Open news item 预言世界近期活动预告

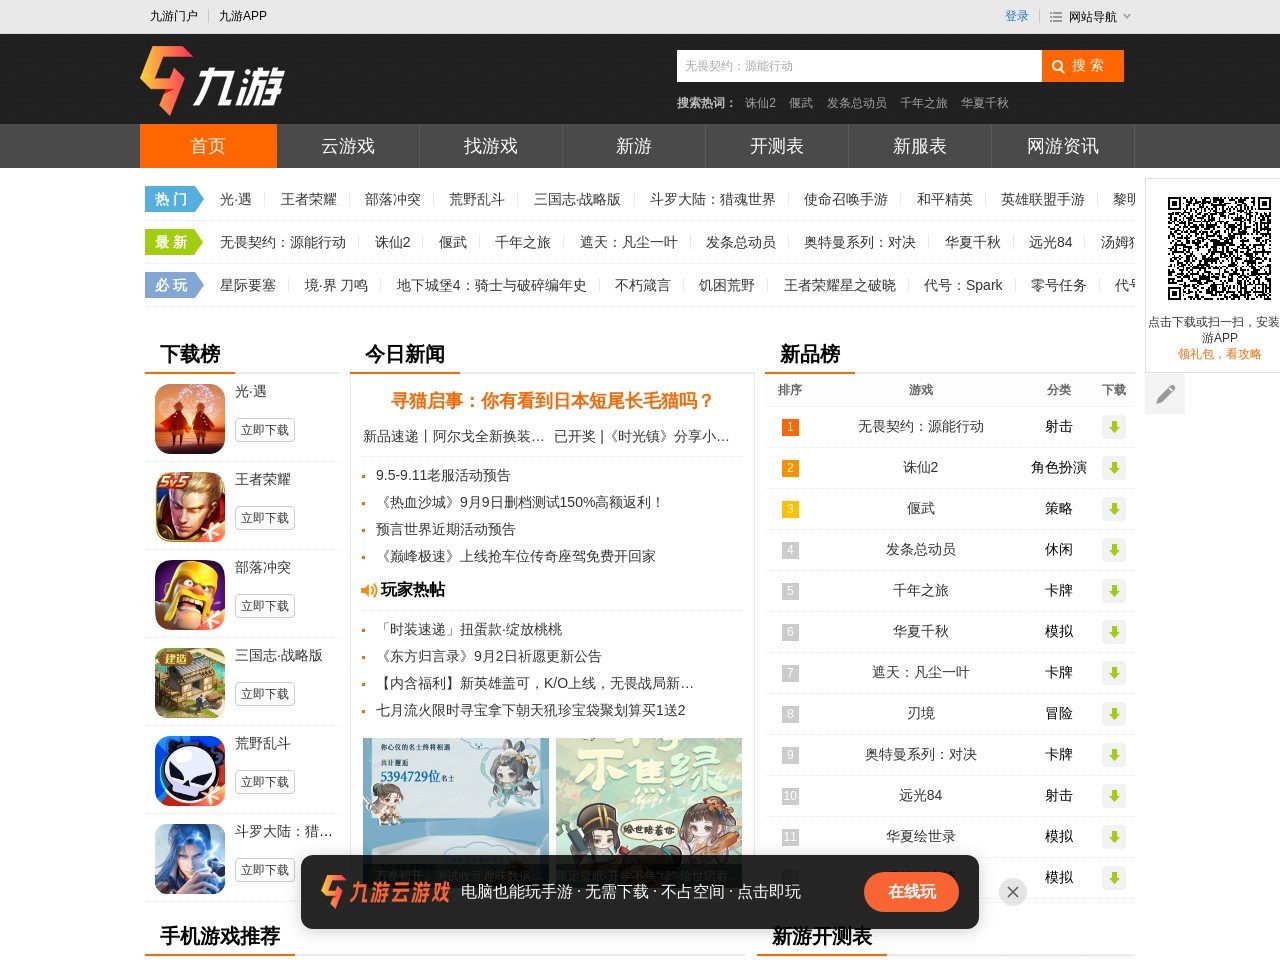click(446, 530)
